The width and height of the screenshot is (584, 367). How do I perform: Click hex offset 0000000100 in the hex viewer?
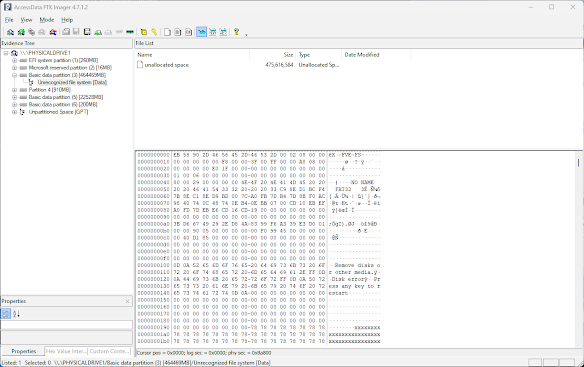point(153,265)
